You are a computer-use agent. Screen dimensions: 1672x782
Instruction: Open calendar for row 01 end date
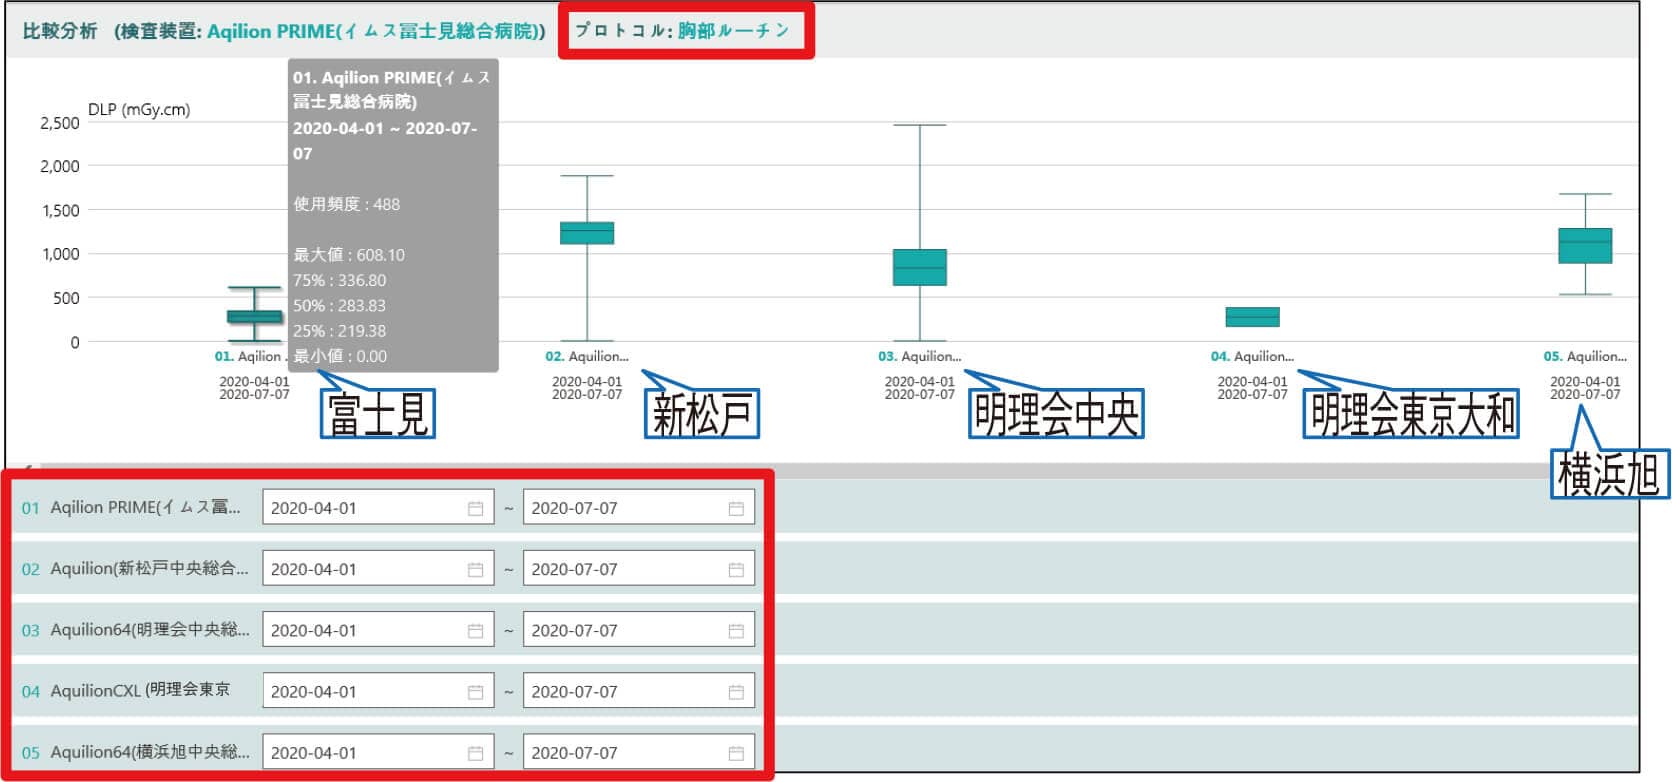click(x=736, y=508)
